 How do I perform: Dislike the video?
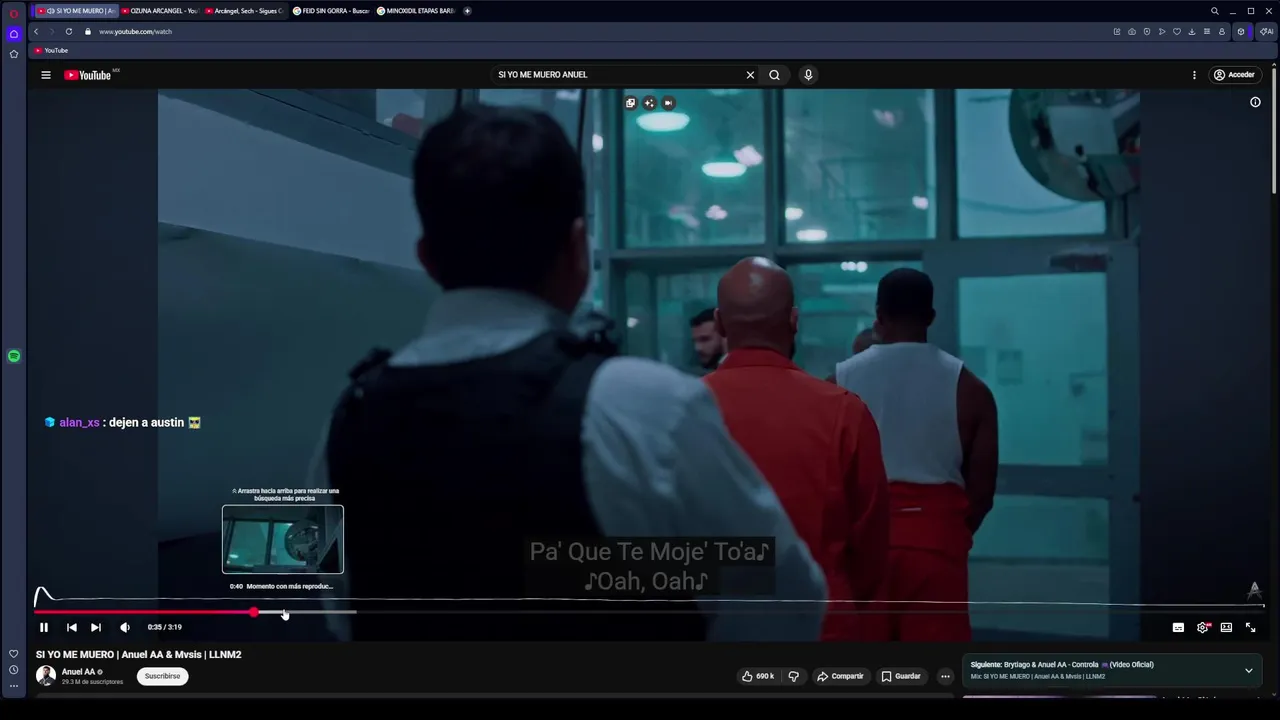click(793, 676)
